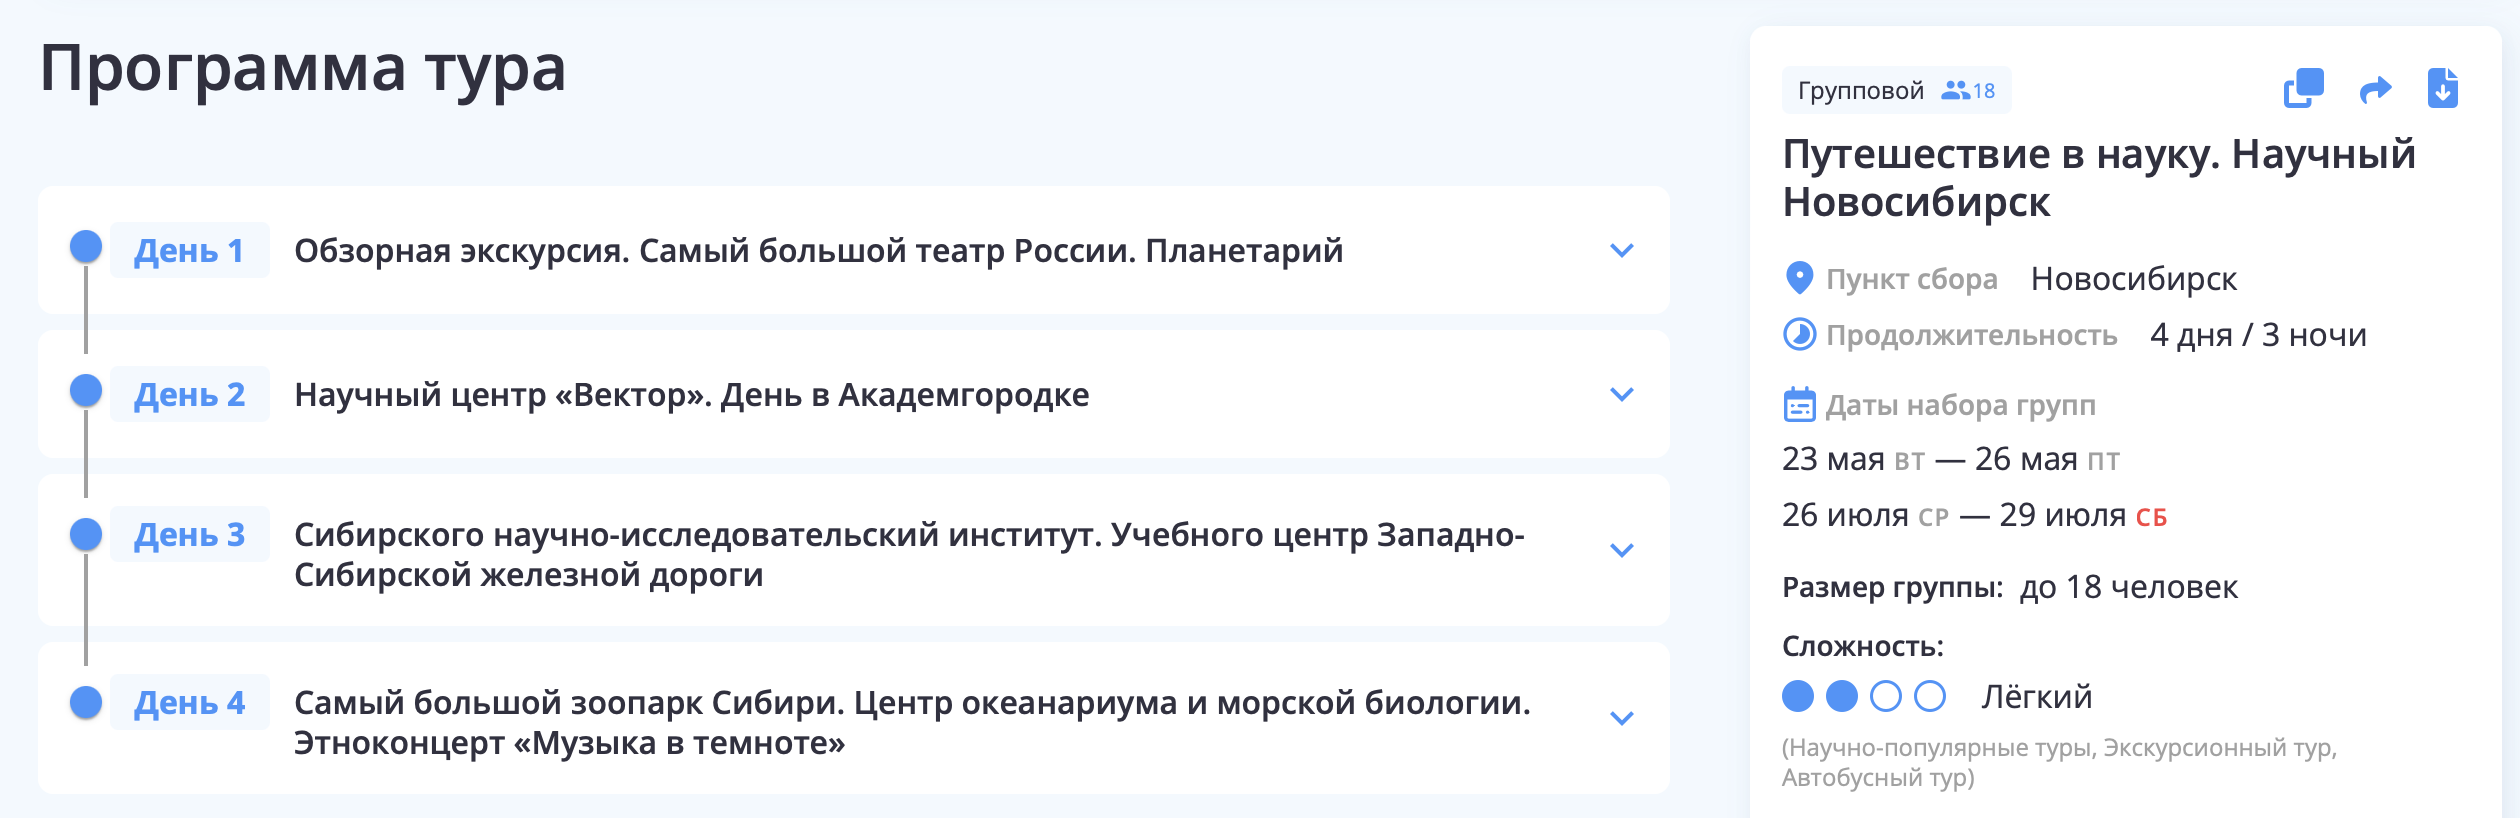The width and height of the screenshot is (2520, 818).
Task: Select the 26 июля — 29 июля date range
Action: click(1974, 515)
